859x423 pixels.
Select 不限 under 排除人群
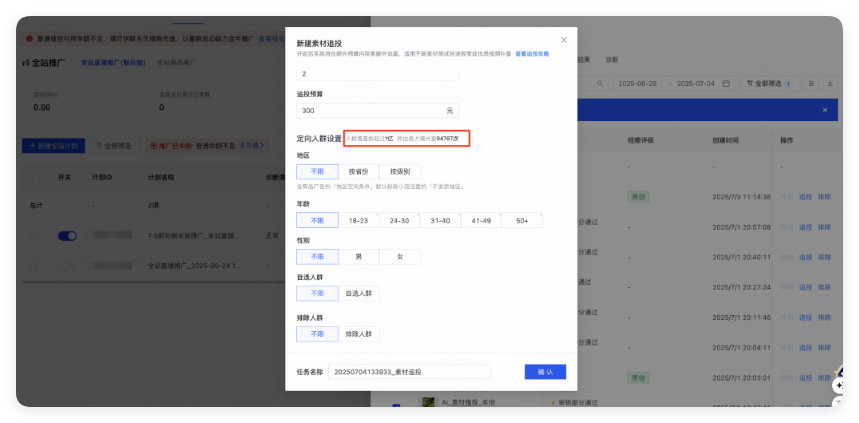coord(317,334)
